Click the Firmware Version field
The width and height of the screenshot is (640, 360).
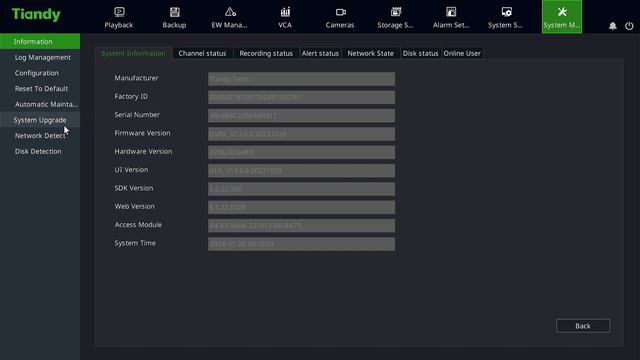(x=301, y=134)
